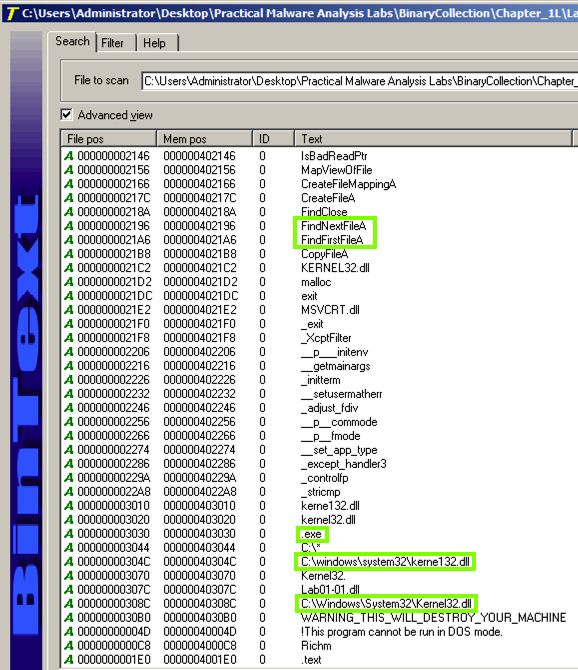The height and width of the screenshot is (670, 578).
Task: Click the ANSI icon beside KERNEL32.dll row
Action: [68, 268]
